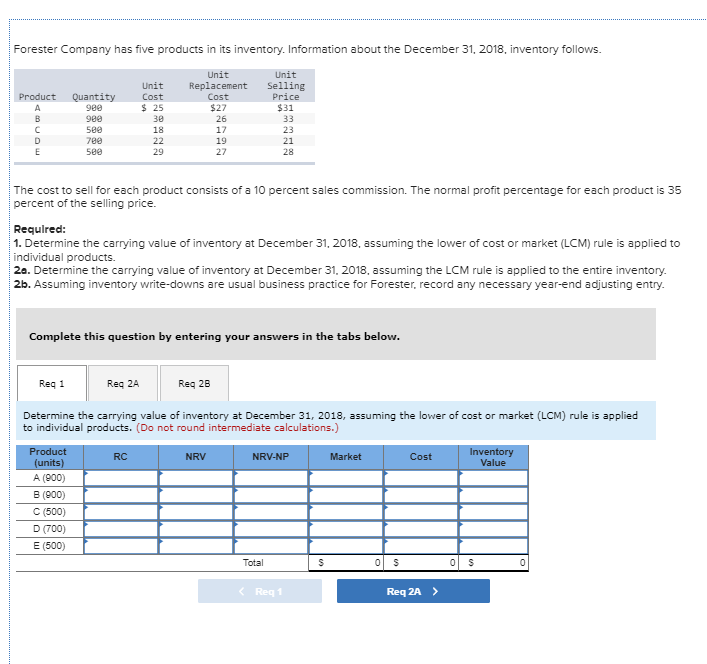This screenshot has width=707, height=664.
Task: Select Cost input cell for product C (500)
Action: 421,512
